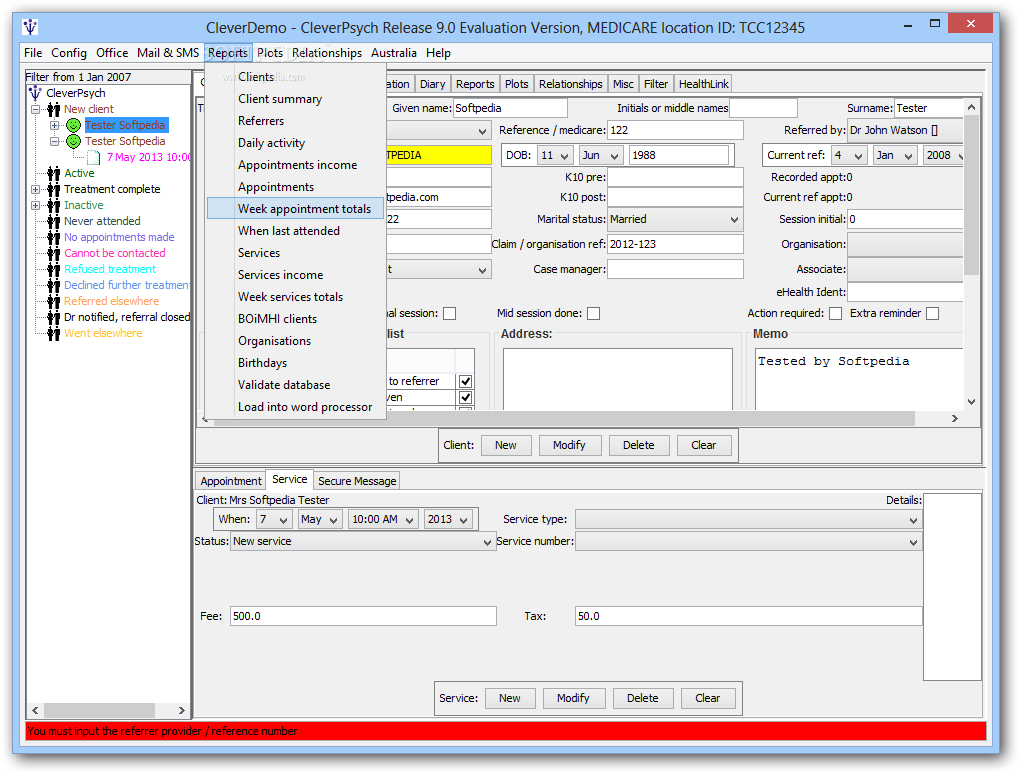
Task: Switch to the HealthLink tab
Action: pyautogui.click(x=703, y=84)
